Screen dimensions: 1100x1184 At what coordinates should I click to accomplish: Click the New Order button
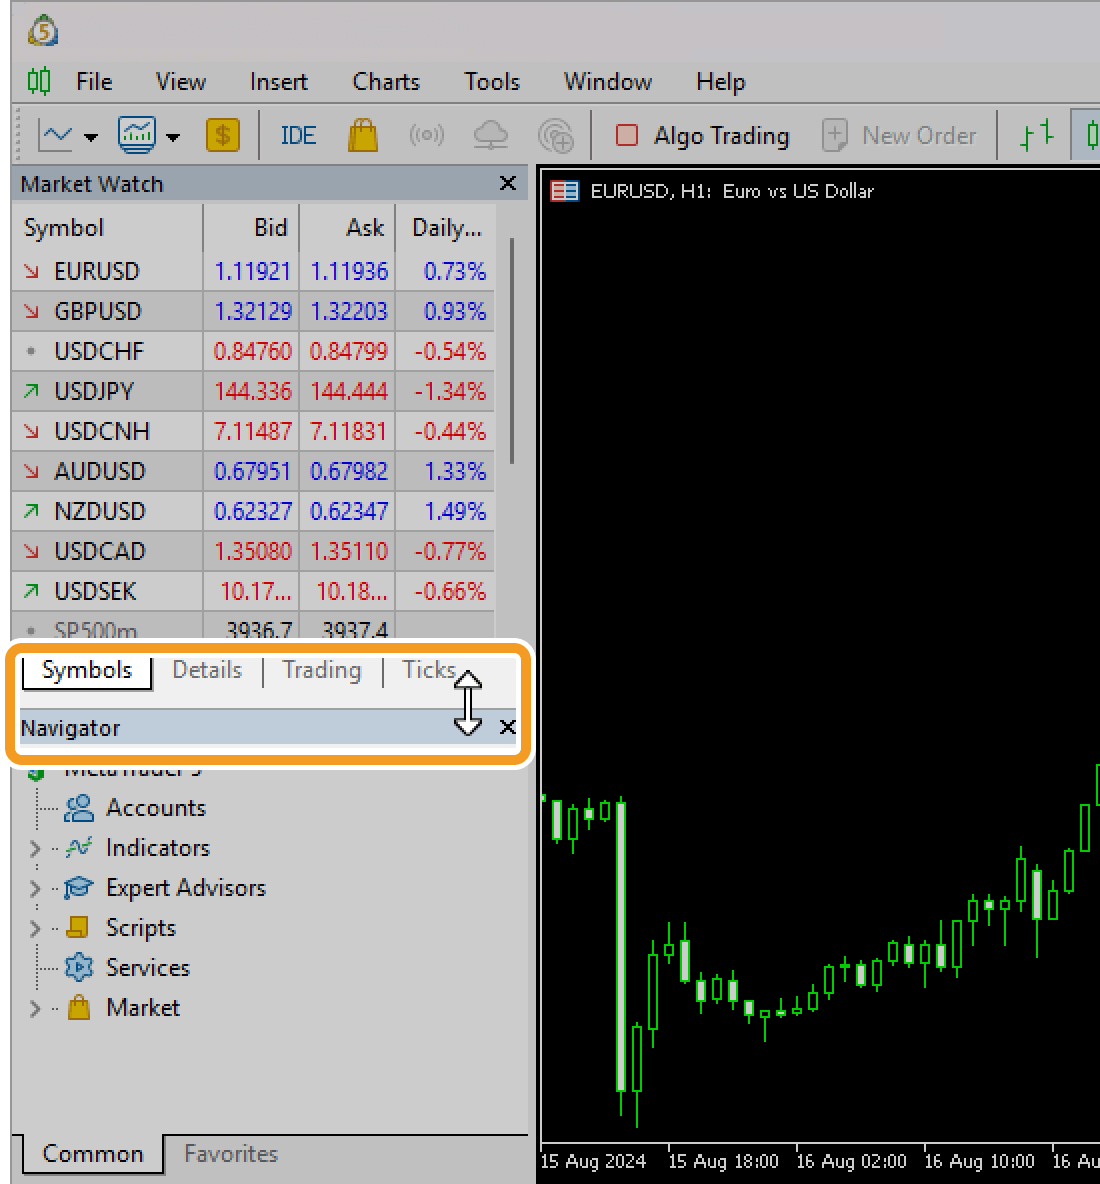(x=900, y=135)
